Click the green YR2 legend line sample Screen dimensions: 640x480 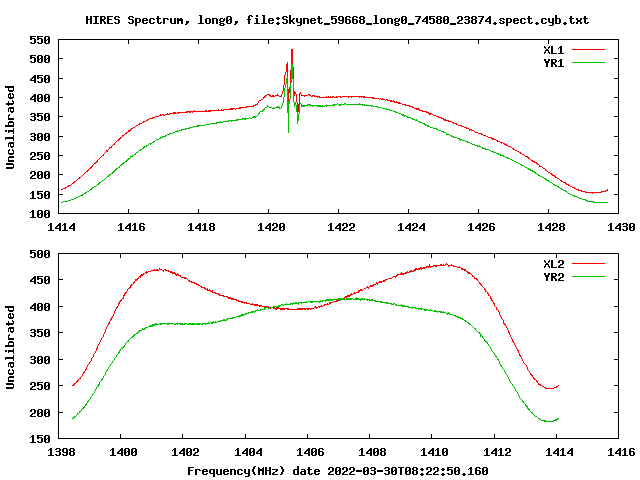[x=588, y=277]
